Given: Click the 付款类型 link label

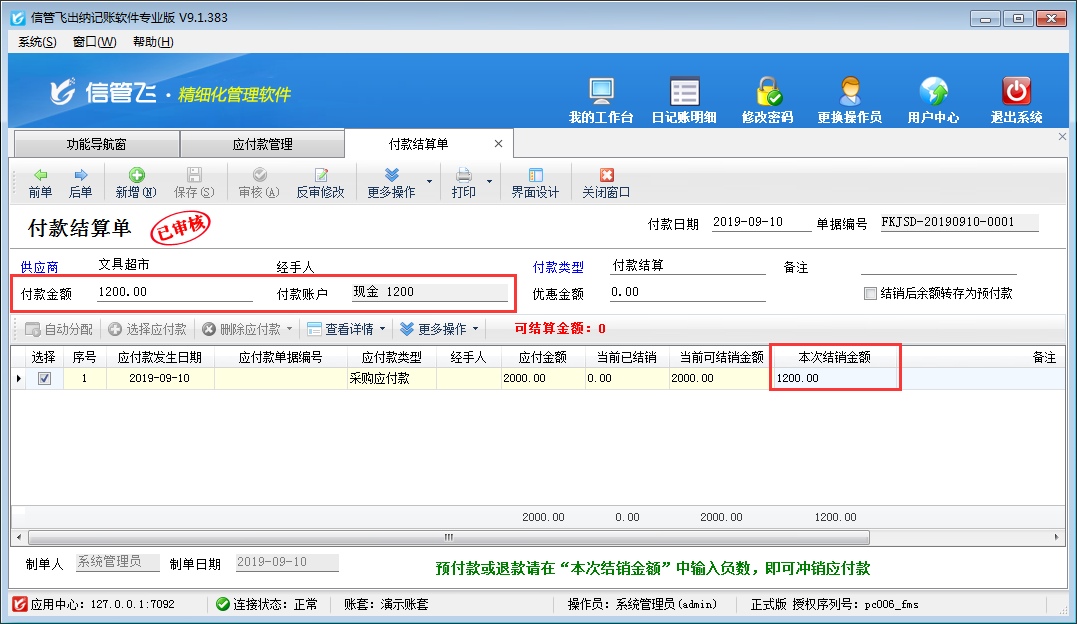Looking at the screenshot, I should point(558,267).
